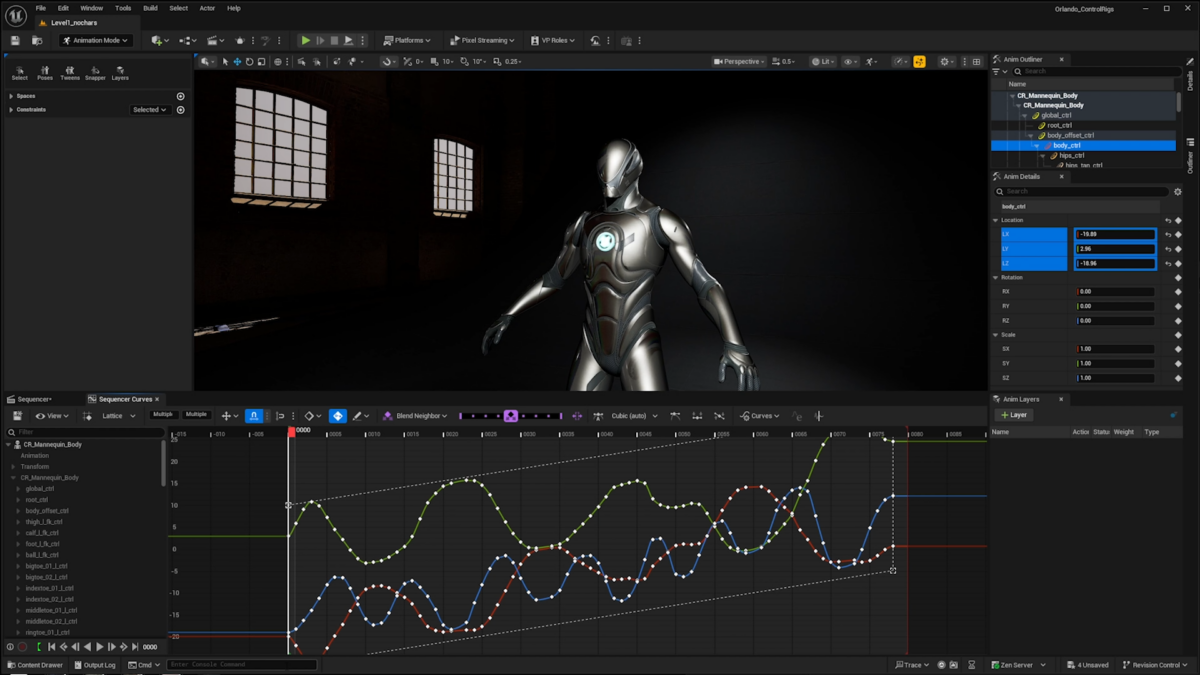Expand the Constraints section
Image resolution: width=1200 pixels, height=675 pixels.
(x=11, y=109)
